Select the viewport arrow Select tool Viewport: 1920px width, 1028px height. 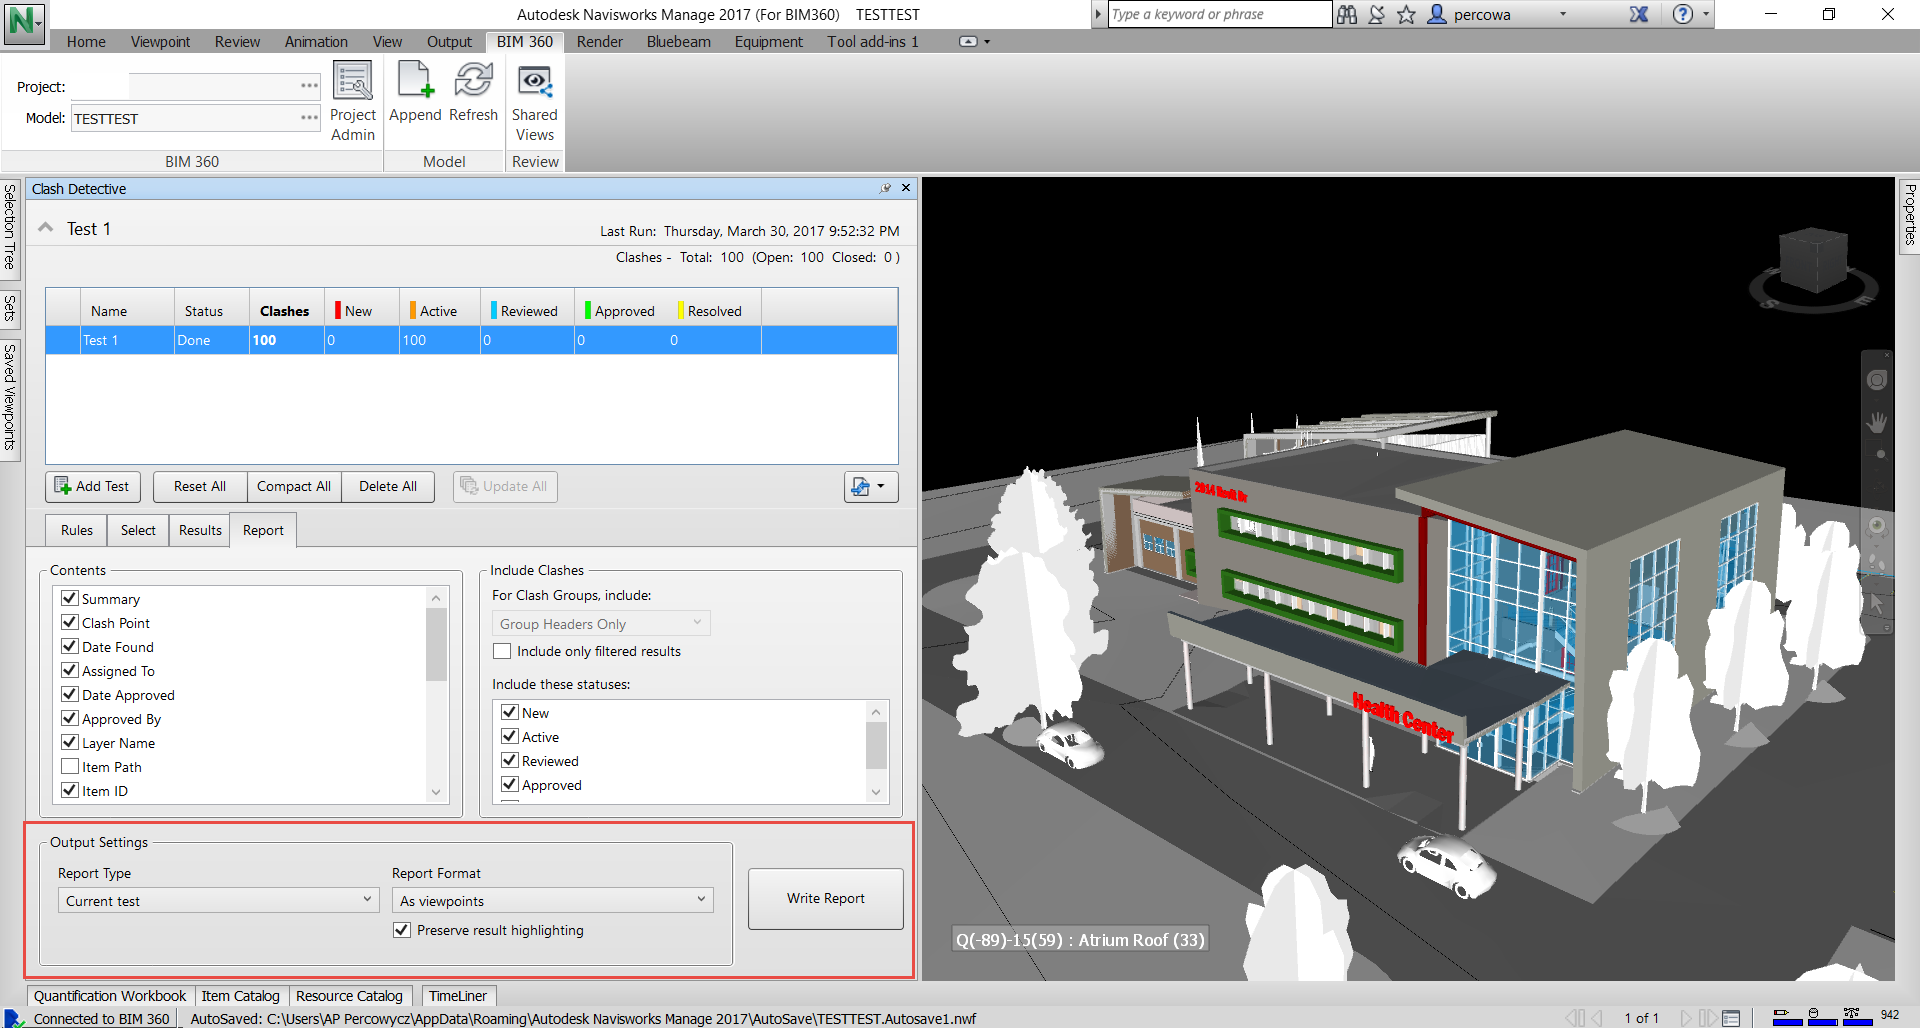pos(1877,604)
